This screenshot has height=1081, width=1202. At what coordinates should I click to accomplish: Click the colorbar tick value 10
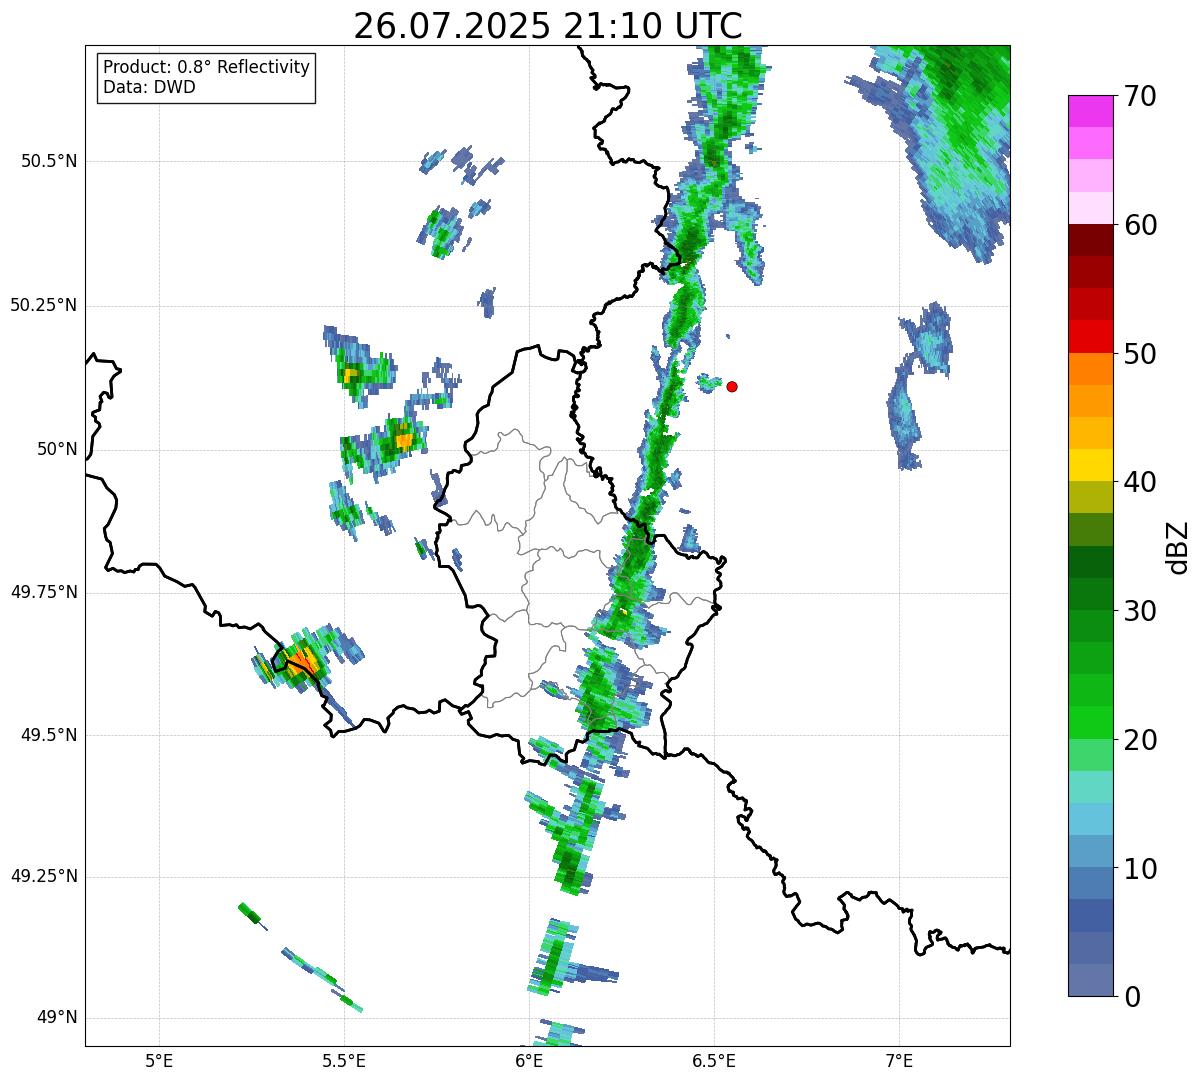tap(1140, 869)
